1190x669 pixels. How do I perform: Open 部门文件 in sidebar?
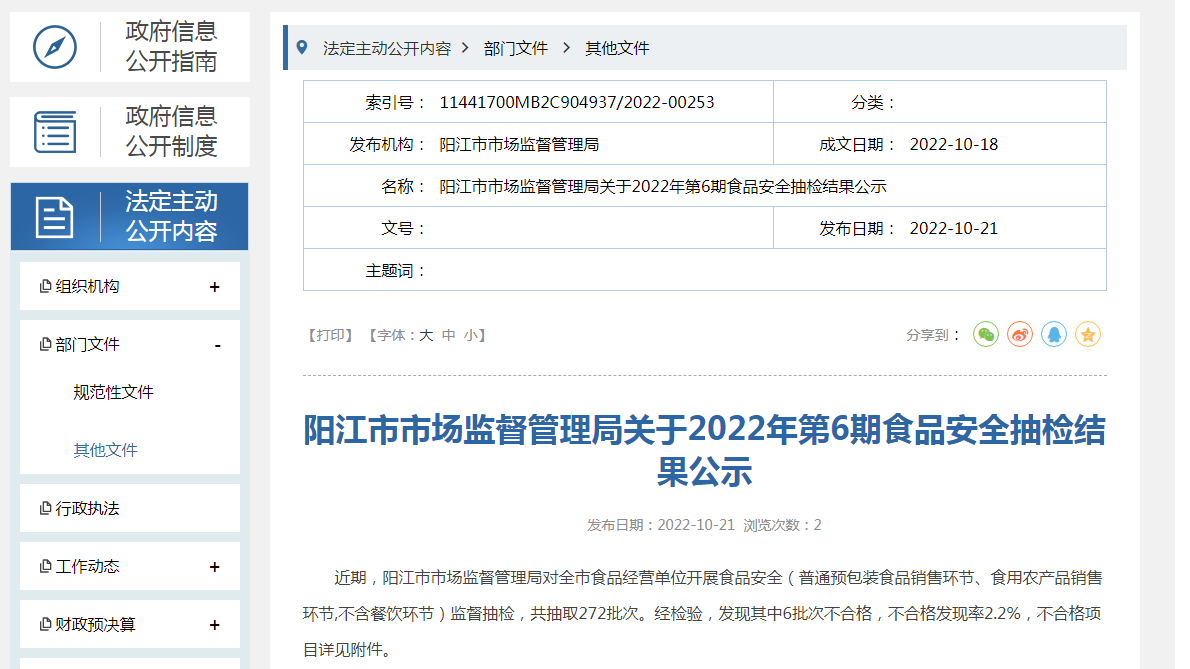point(87,344)
